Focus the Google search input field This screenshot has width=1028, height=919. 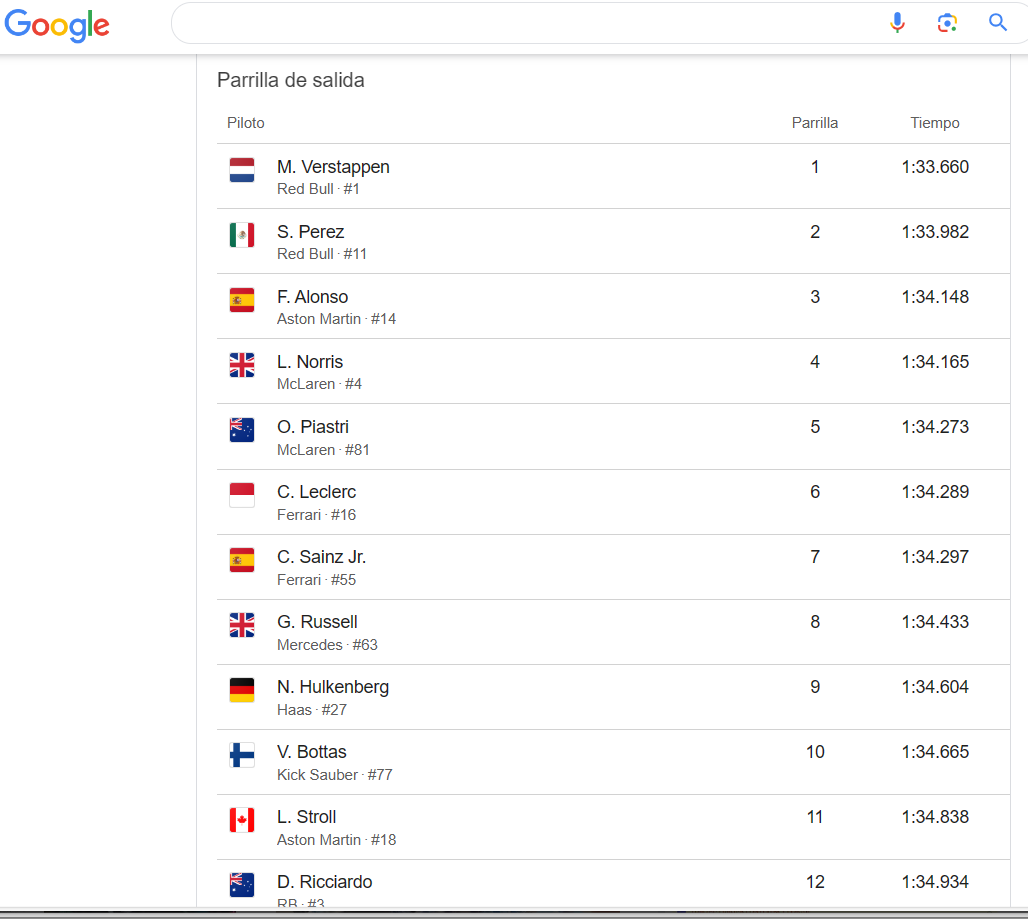click(524, 23)
